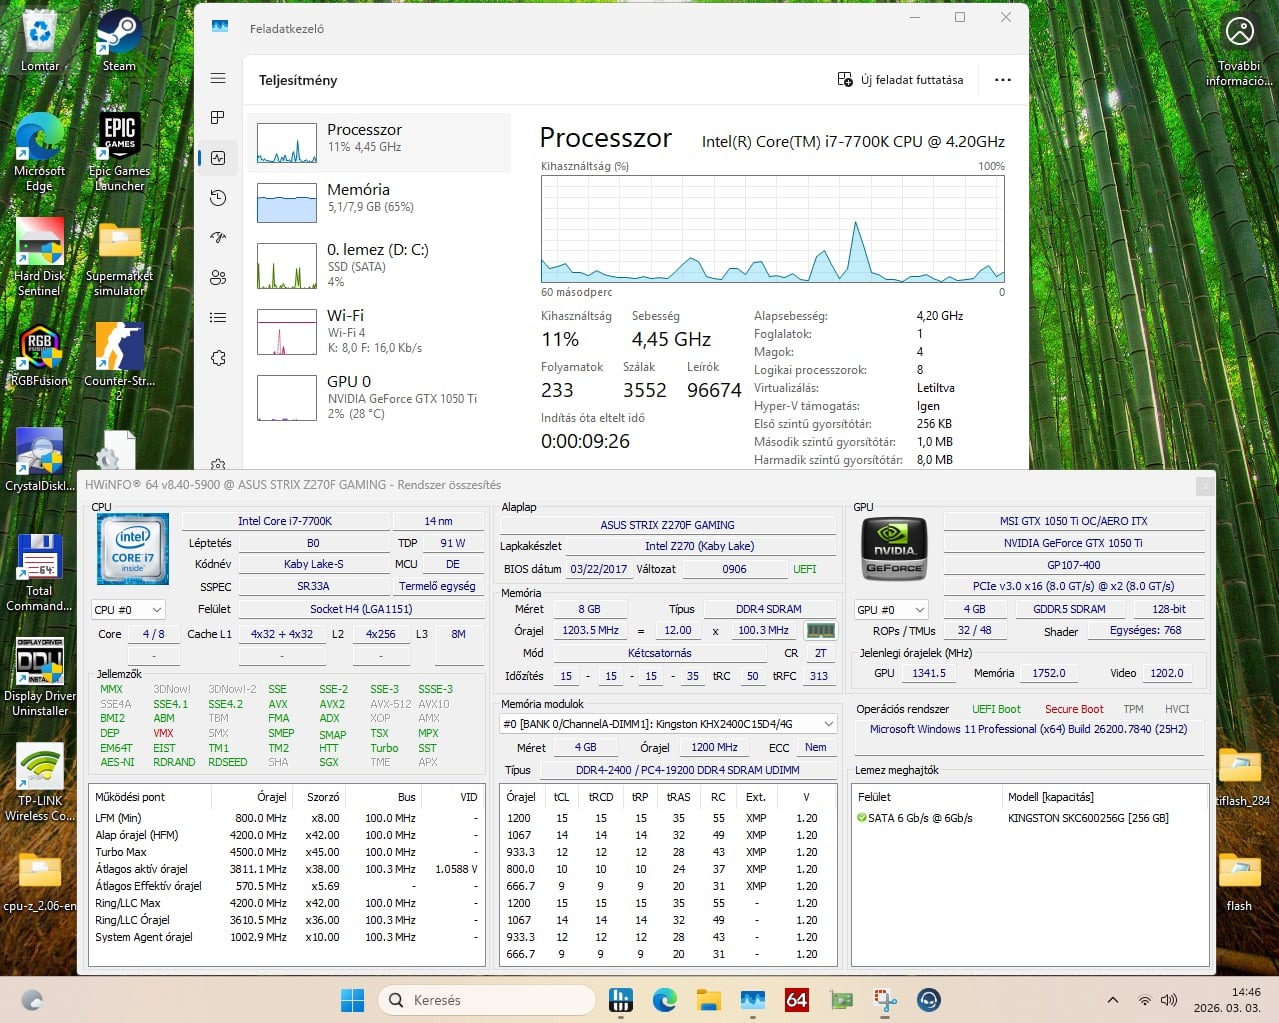
Task: Open the Task Manager hamburger navigation menu
Action: [x=218, y=79]
